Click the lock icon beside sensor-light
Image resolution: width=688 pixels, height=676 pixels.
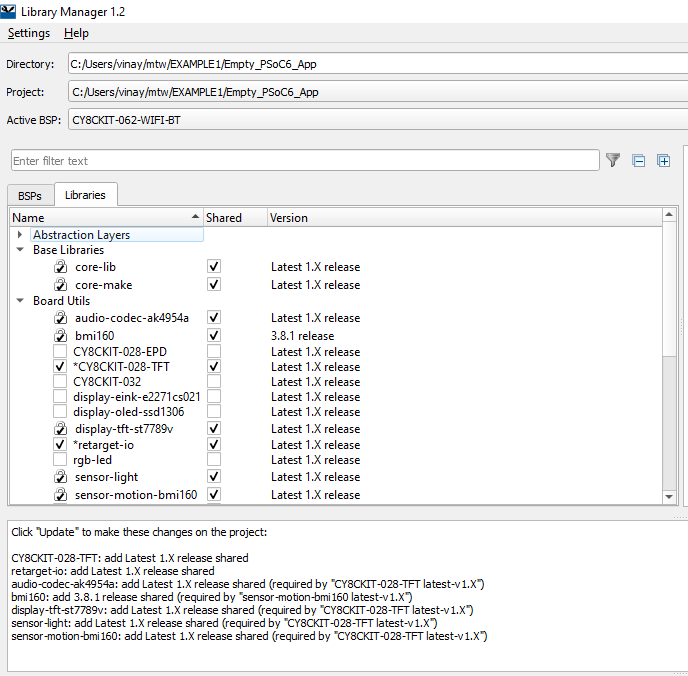pyautogui.click(x=60, y=478)
